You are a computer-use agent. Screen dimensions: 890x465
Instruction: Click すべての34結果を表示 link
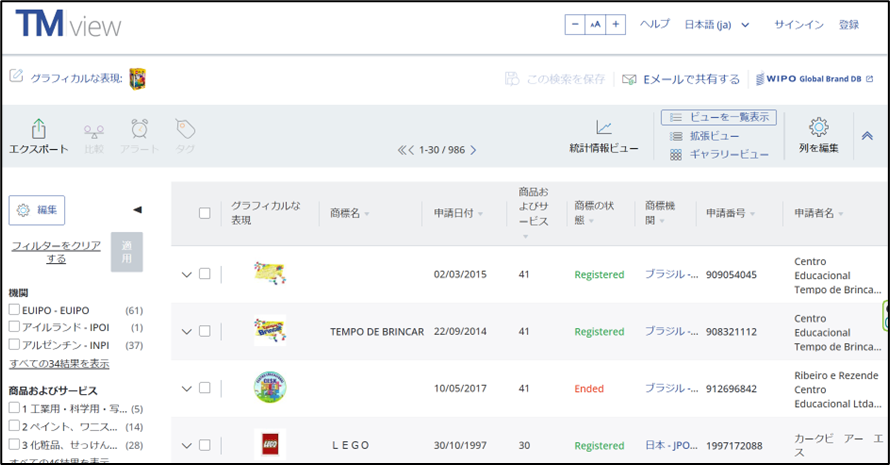59,363
